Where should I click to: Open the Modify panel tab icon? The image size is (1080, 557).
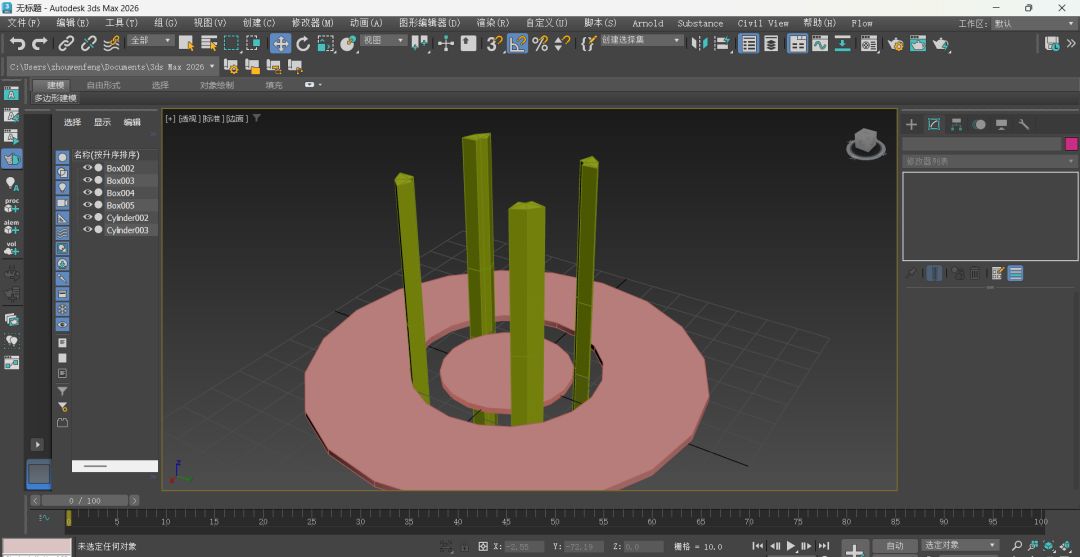pyautogui.click(x=934, y=125)
